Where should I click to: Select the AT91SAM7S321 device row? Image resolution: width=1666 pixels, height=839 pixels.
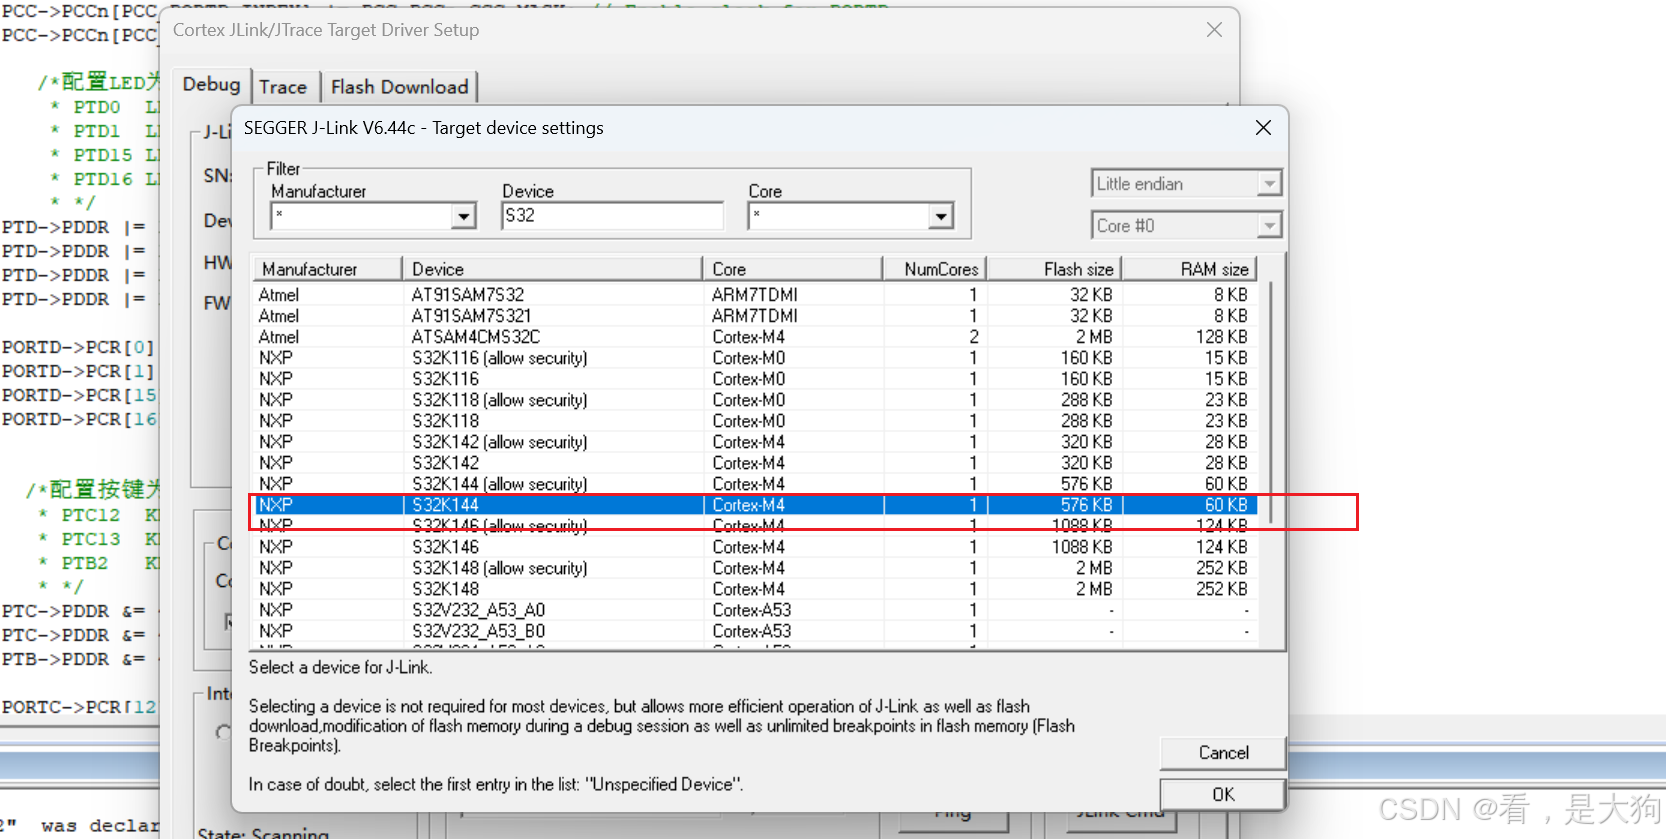(754, 316)
